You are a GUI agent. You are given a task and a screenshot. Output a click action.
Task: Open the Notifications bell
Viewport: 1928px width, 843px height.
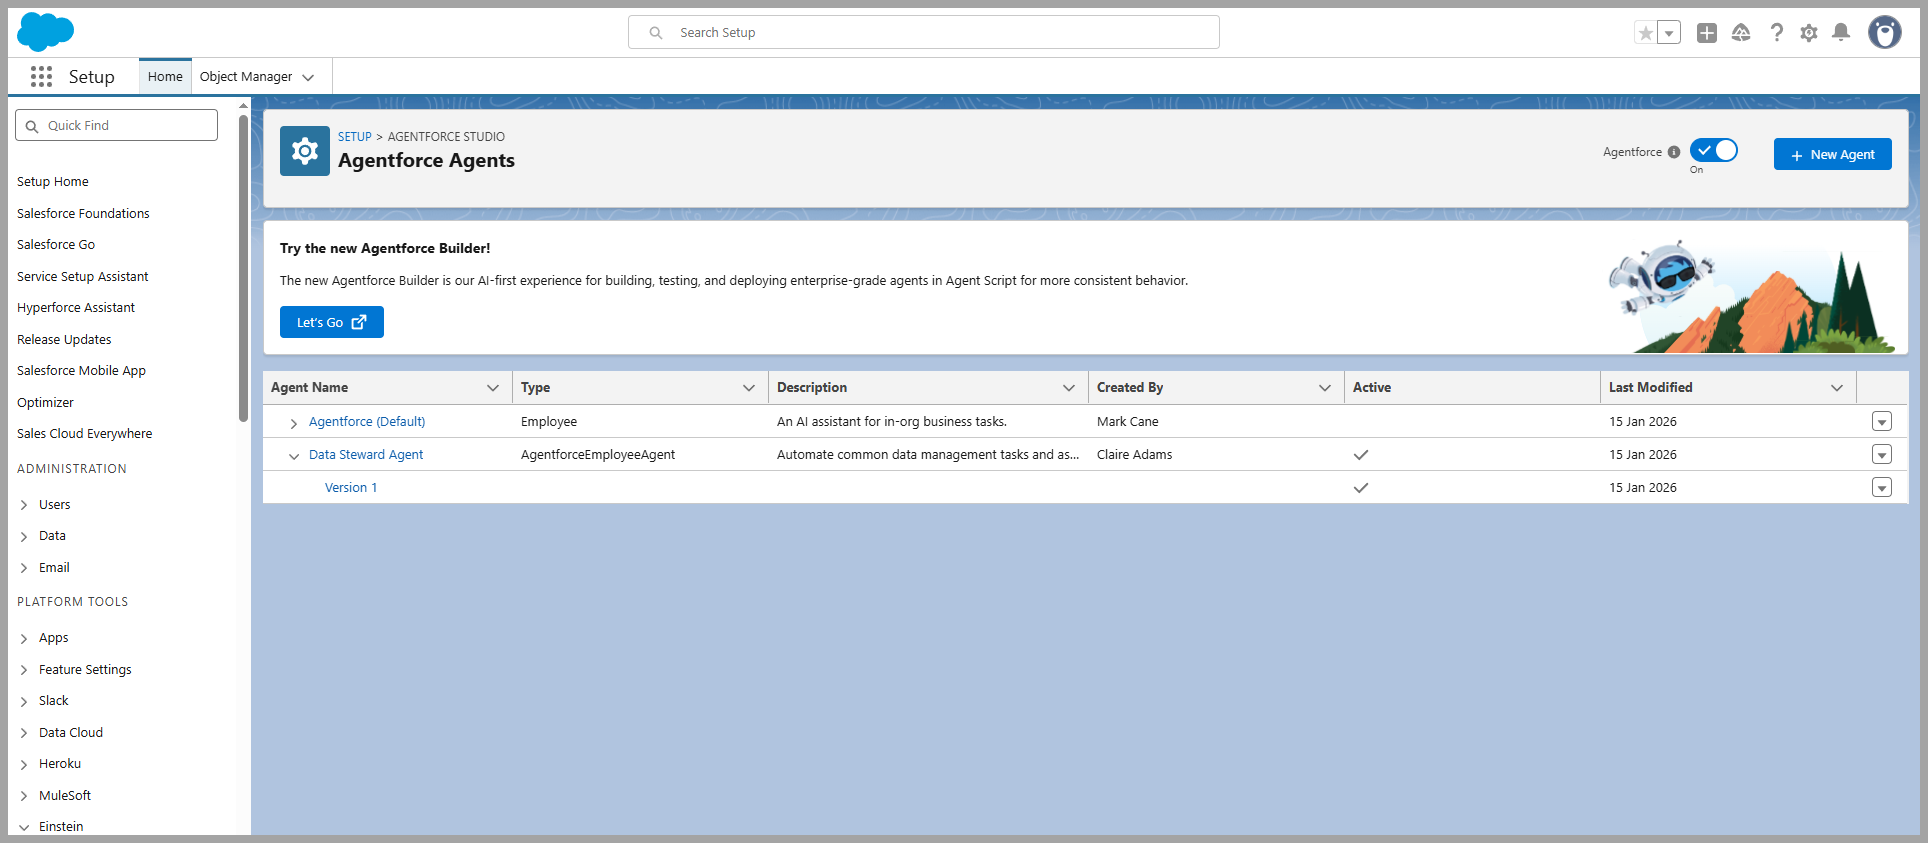click(1841, 33)
